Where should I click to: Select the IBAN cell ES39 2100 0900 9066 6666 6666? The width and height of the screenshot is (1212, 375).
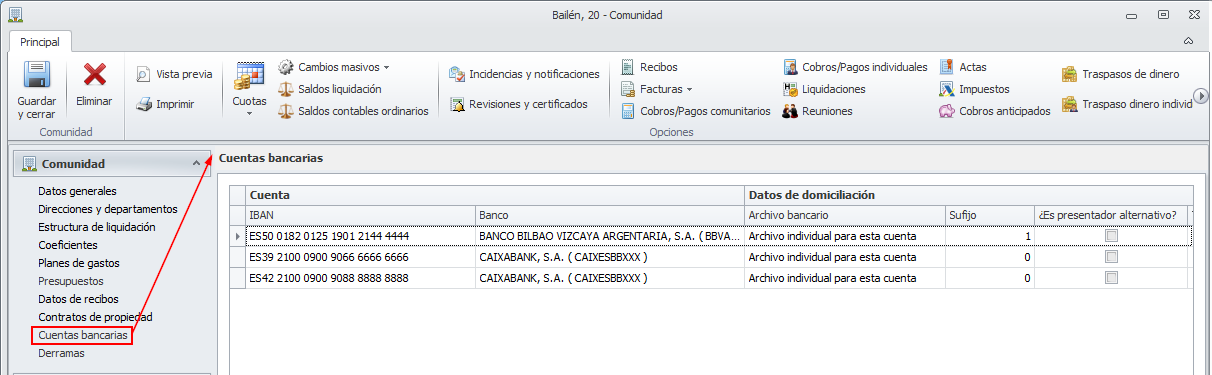point(360,257)
